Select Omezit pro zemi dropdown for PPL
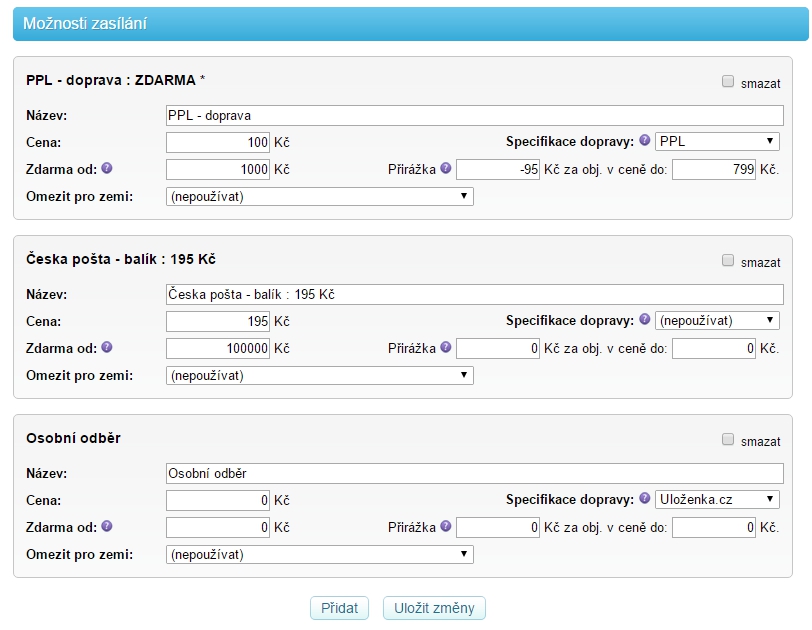This screenshot has width=812, height=630. [319, 197]
